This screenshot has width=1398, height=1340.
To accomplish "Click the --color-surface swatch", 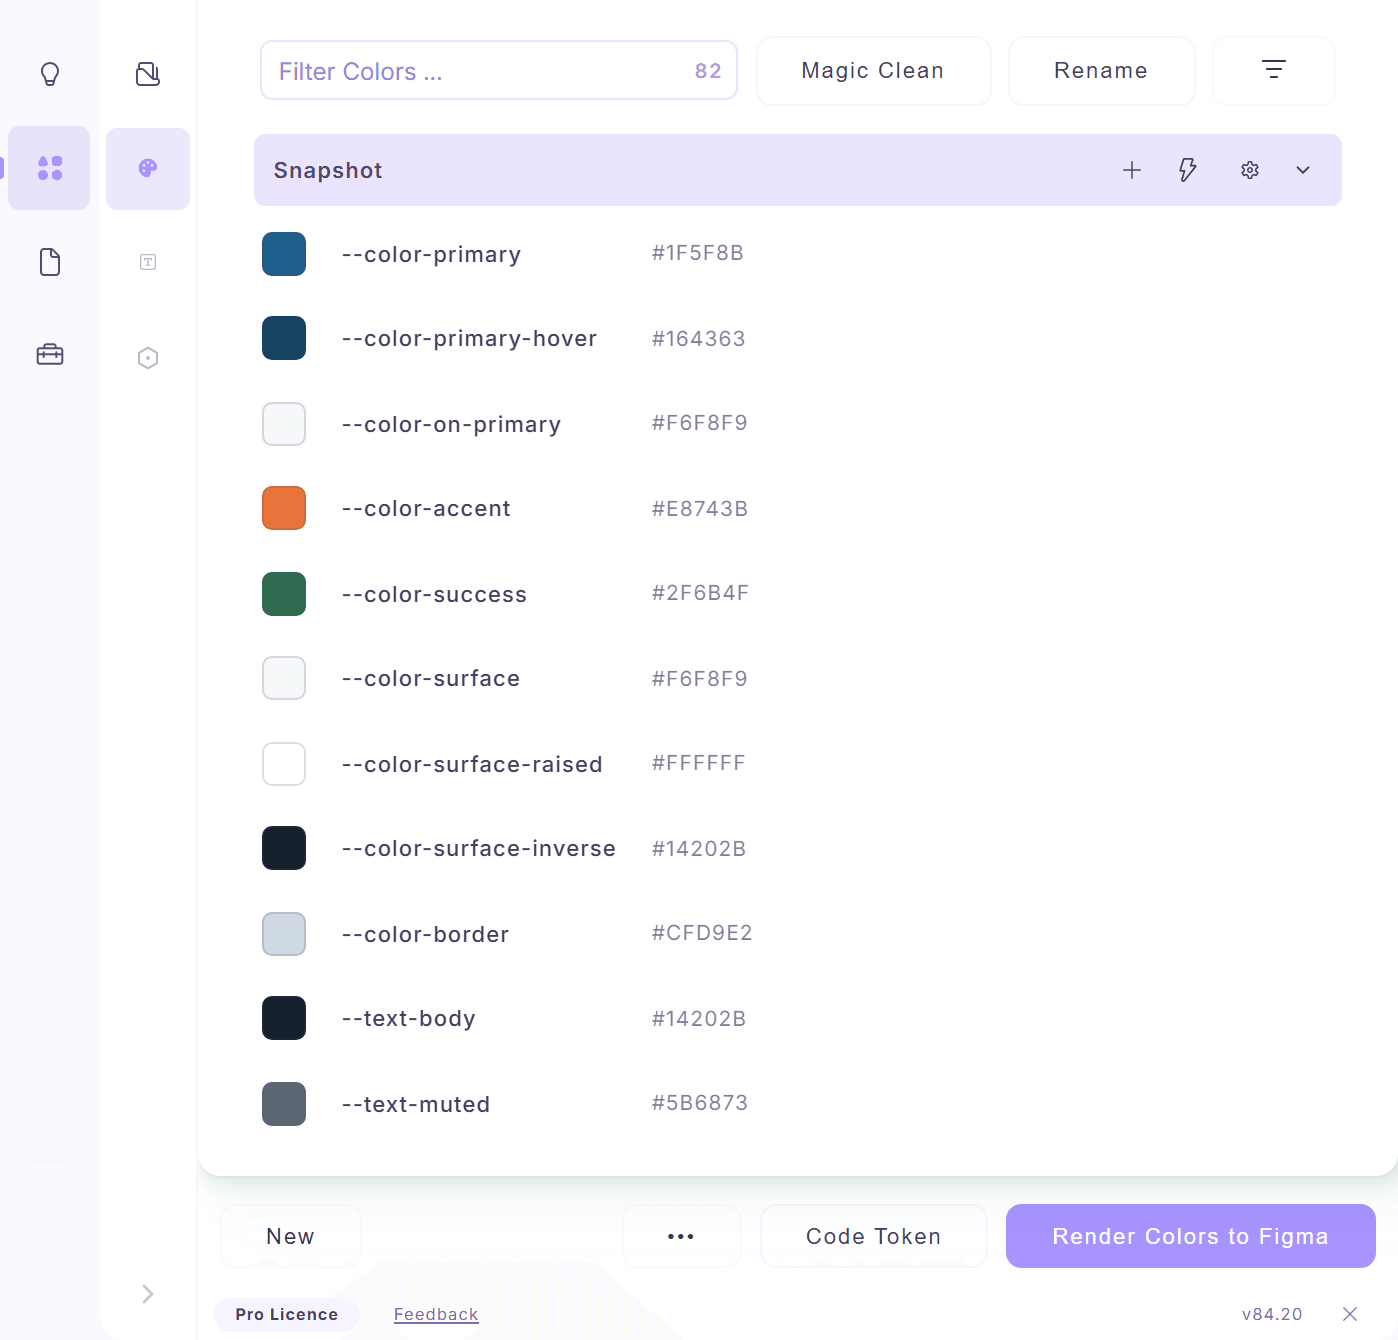I will [x=284, y=678].
